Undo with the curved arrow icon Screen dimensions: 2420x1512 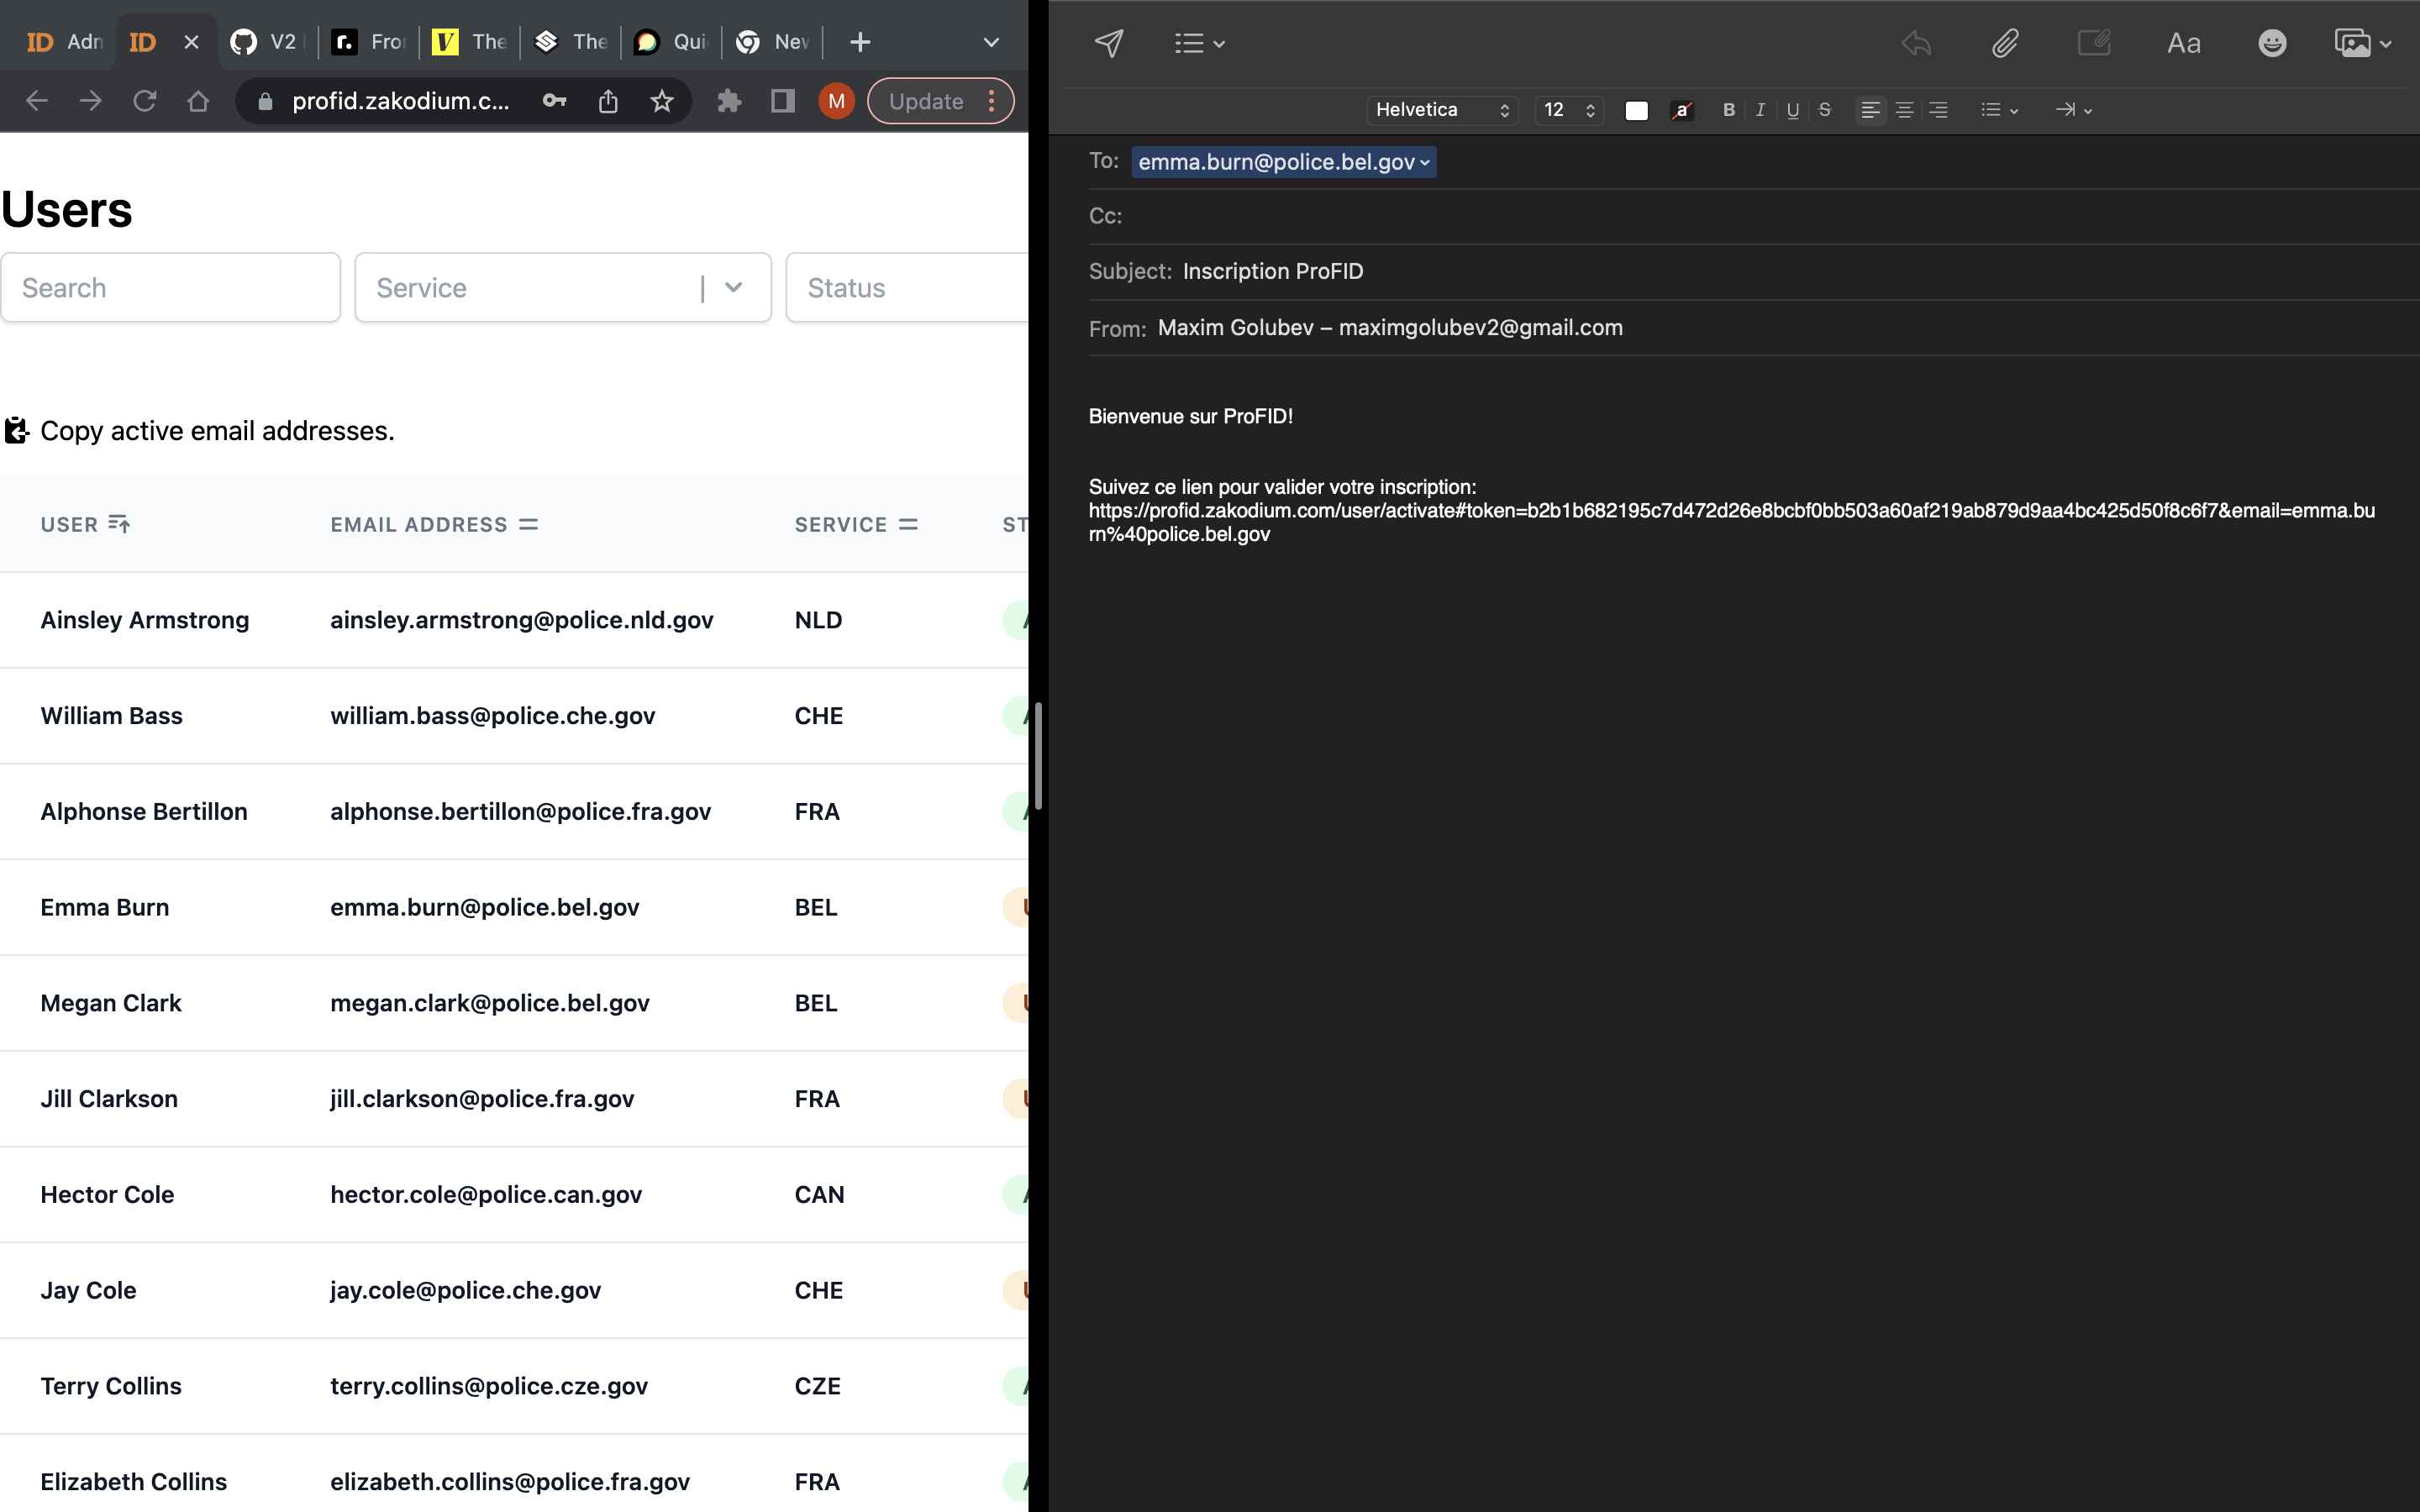point(1914,43)
